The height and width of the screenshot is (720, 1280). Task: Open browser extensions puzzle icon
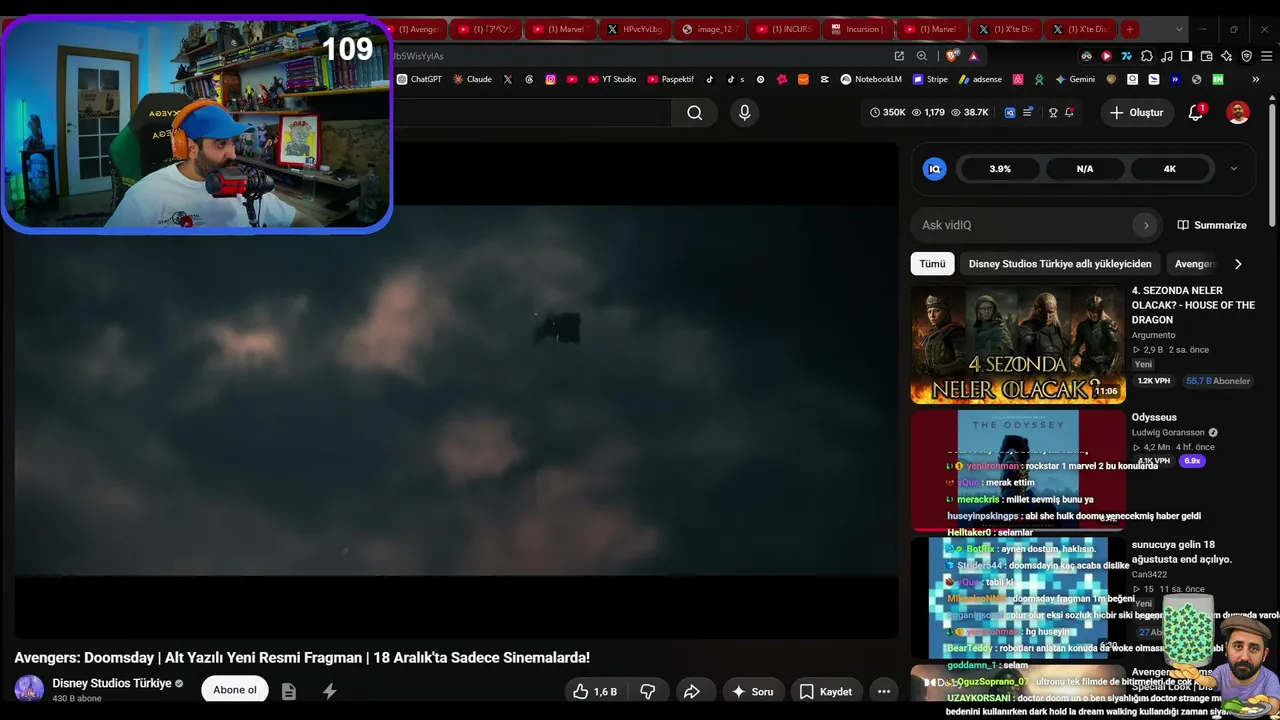click(x=1147, y=56)
